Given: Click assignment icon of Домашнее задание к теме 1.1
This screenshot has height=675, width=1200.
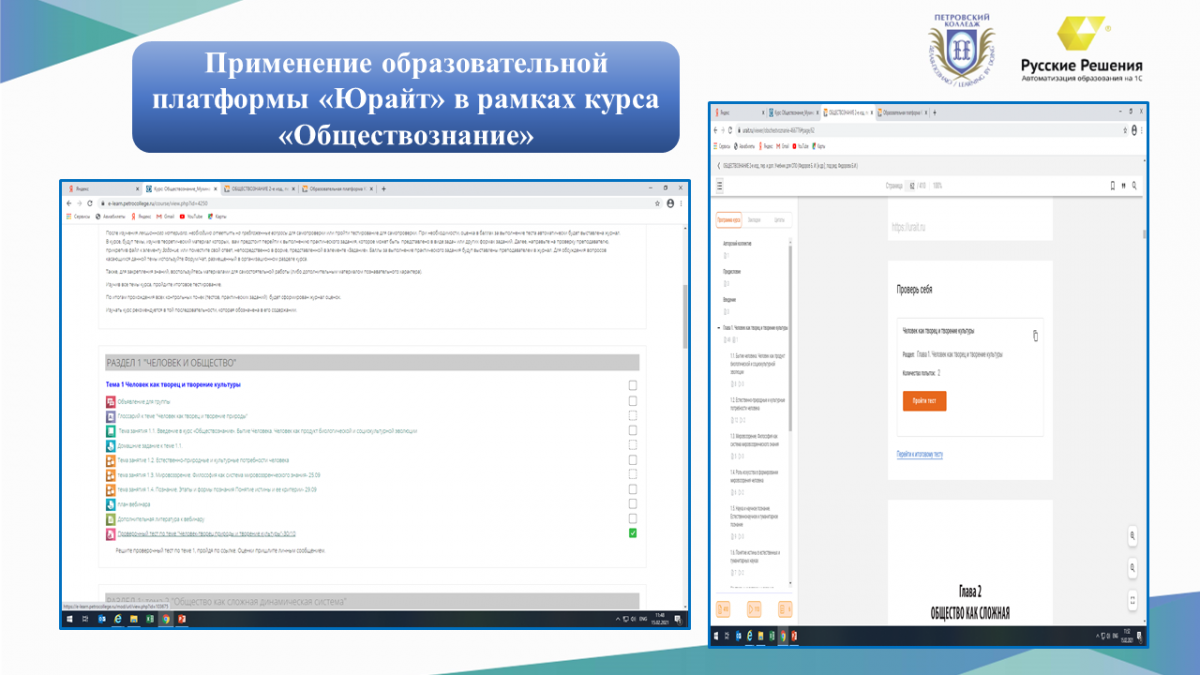Looking at the screenshot, I should pos(111,445).
